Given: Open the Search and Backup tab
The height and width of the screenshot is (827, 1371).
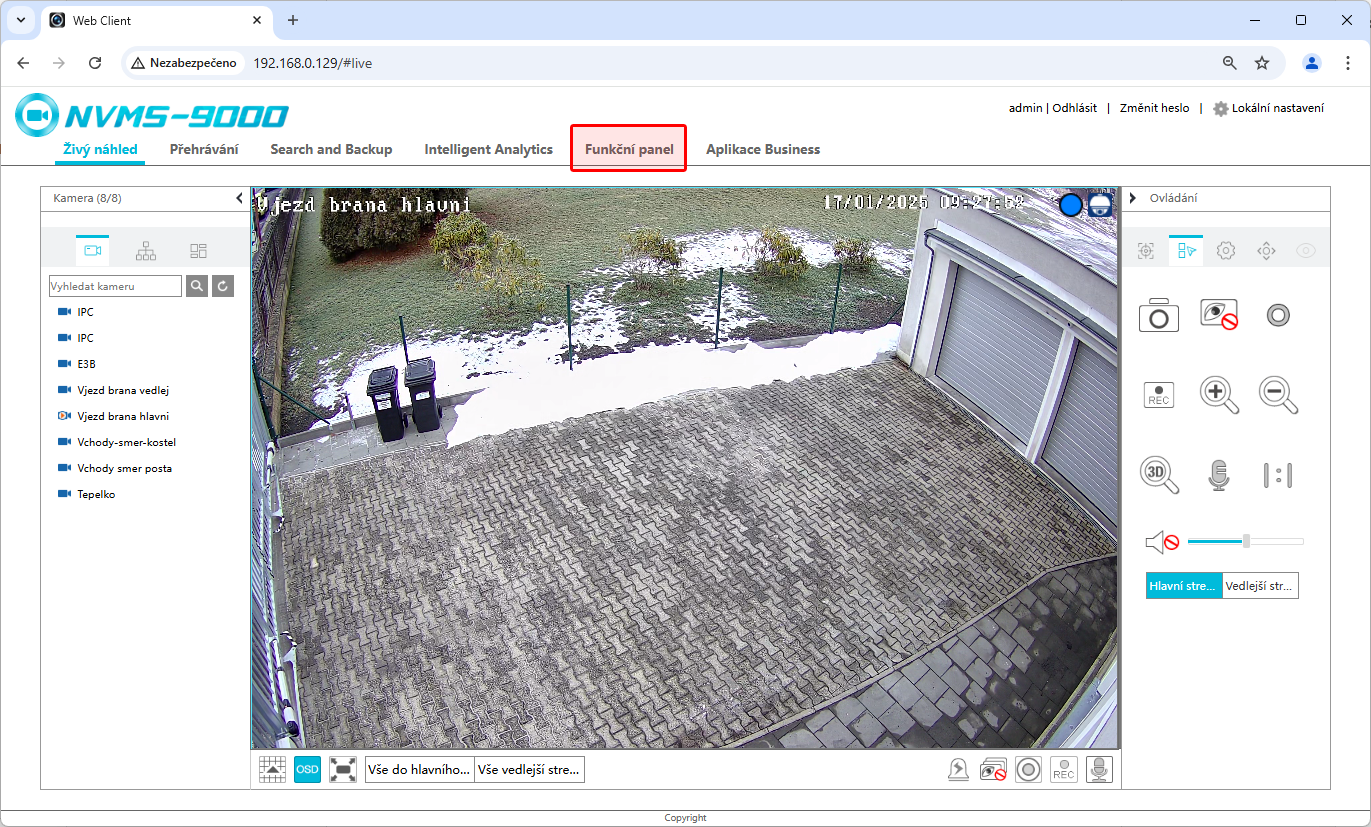Looking at the screenshot, I should tap(331, 149).
